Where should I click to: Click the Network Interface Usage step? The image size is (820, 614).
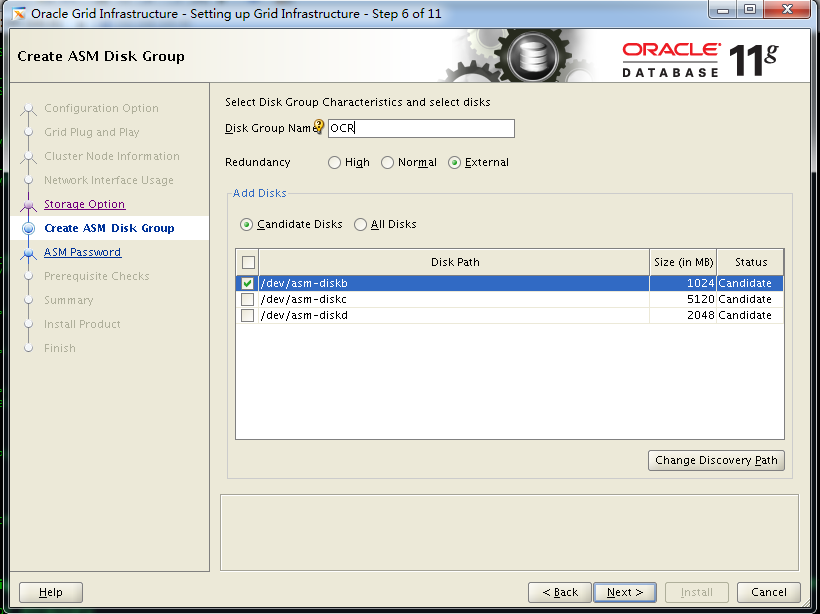pyautogui.click(x=109, y=180)
